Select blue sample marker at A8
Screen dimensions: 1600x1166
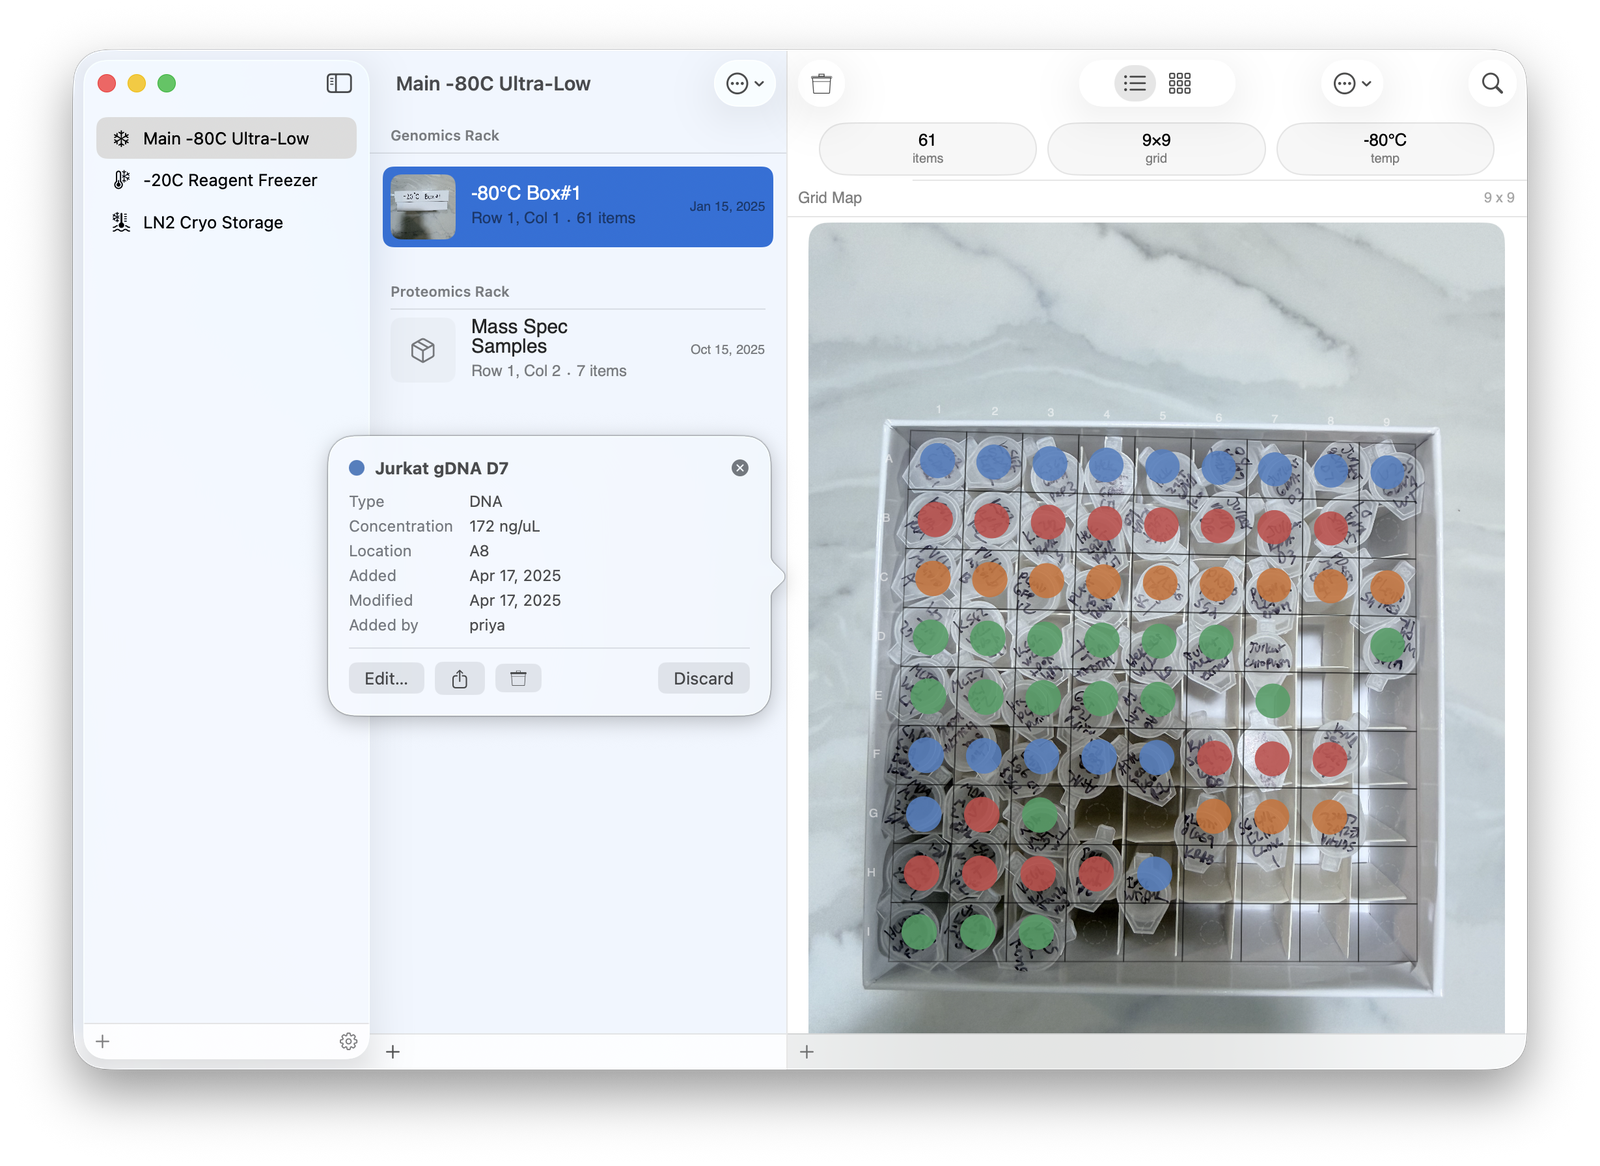coord(1331,469)
